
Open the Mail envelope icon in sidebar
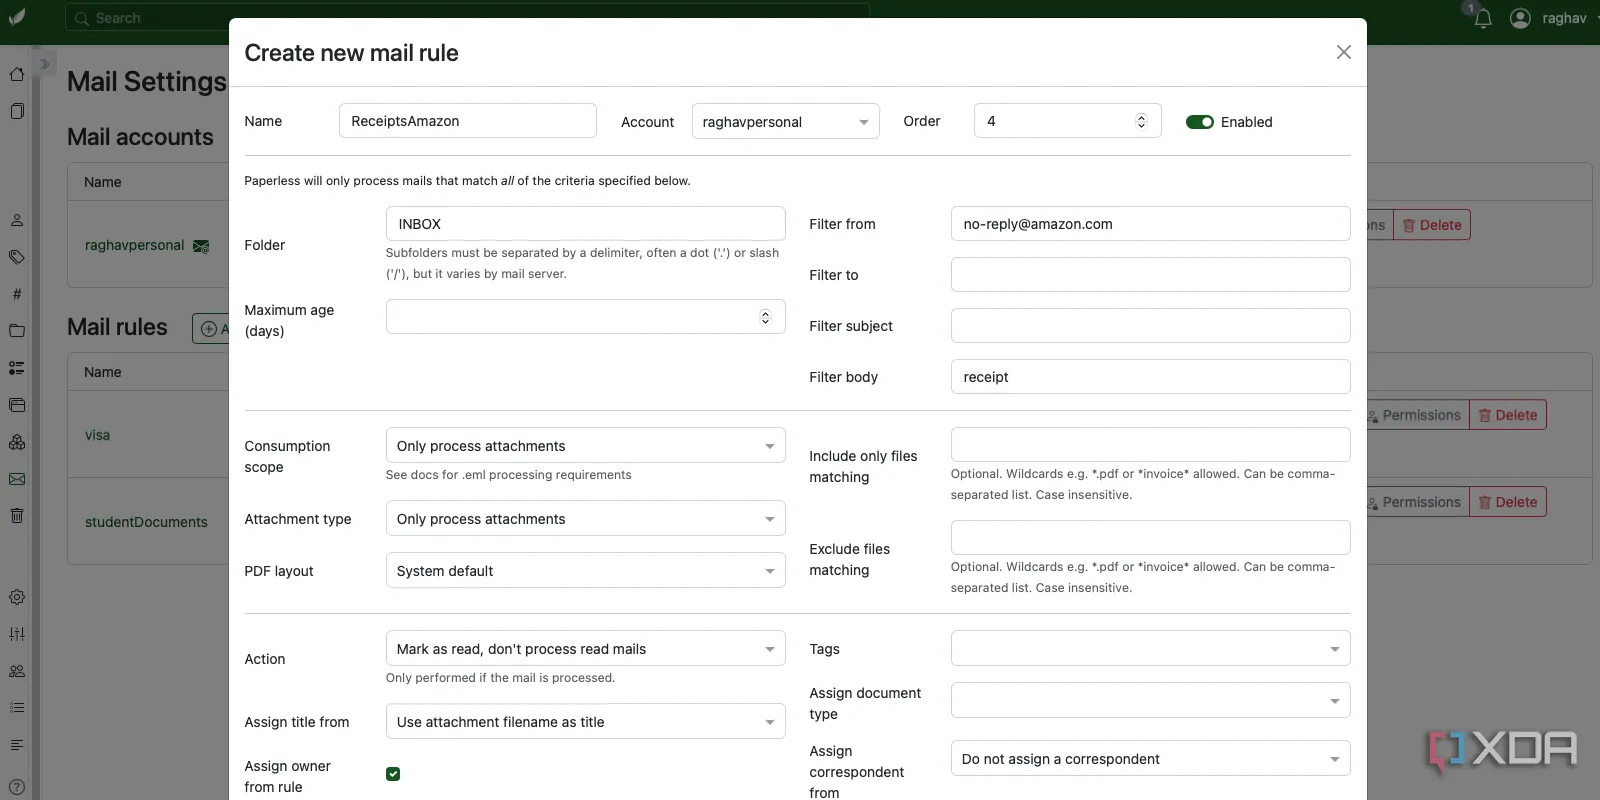[x=17, y=479]
